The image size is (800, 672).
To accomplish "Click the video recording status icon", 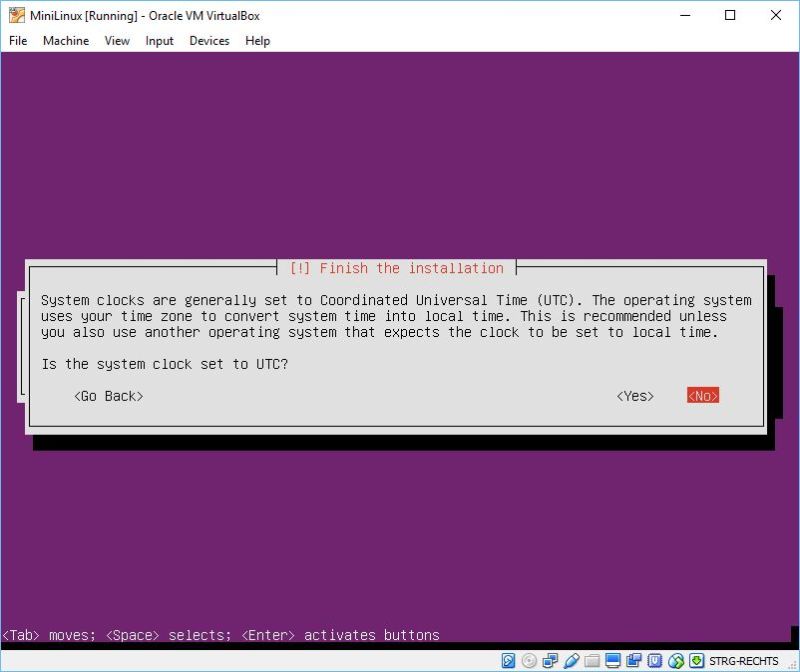I will pyautogui.click(x=634, y=661).
